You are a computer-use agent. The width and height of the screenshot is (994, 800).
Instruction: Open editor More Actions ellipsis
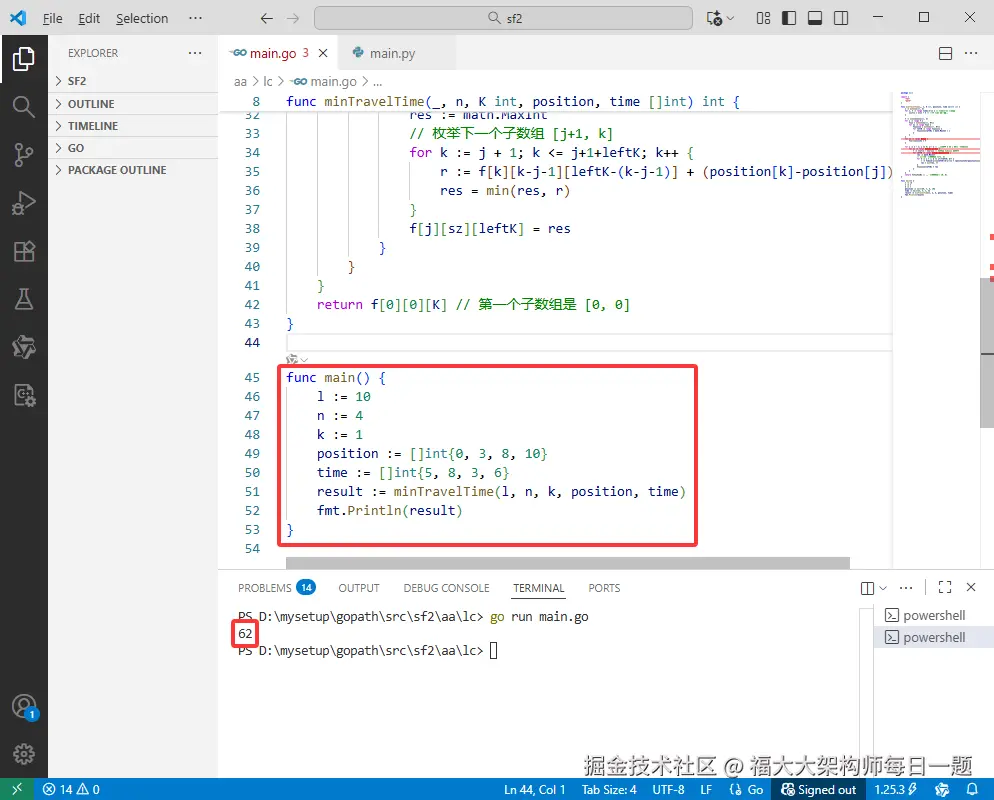pyautogui.click(x=971, y=53)
